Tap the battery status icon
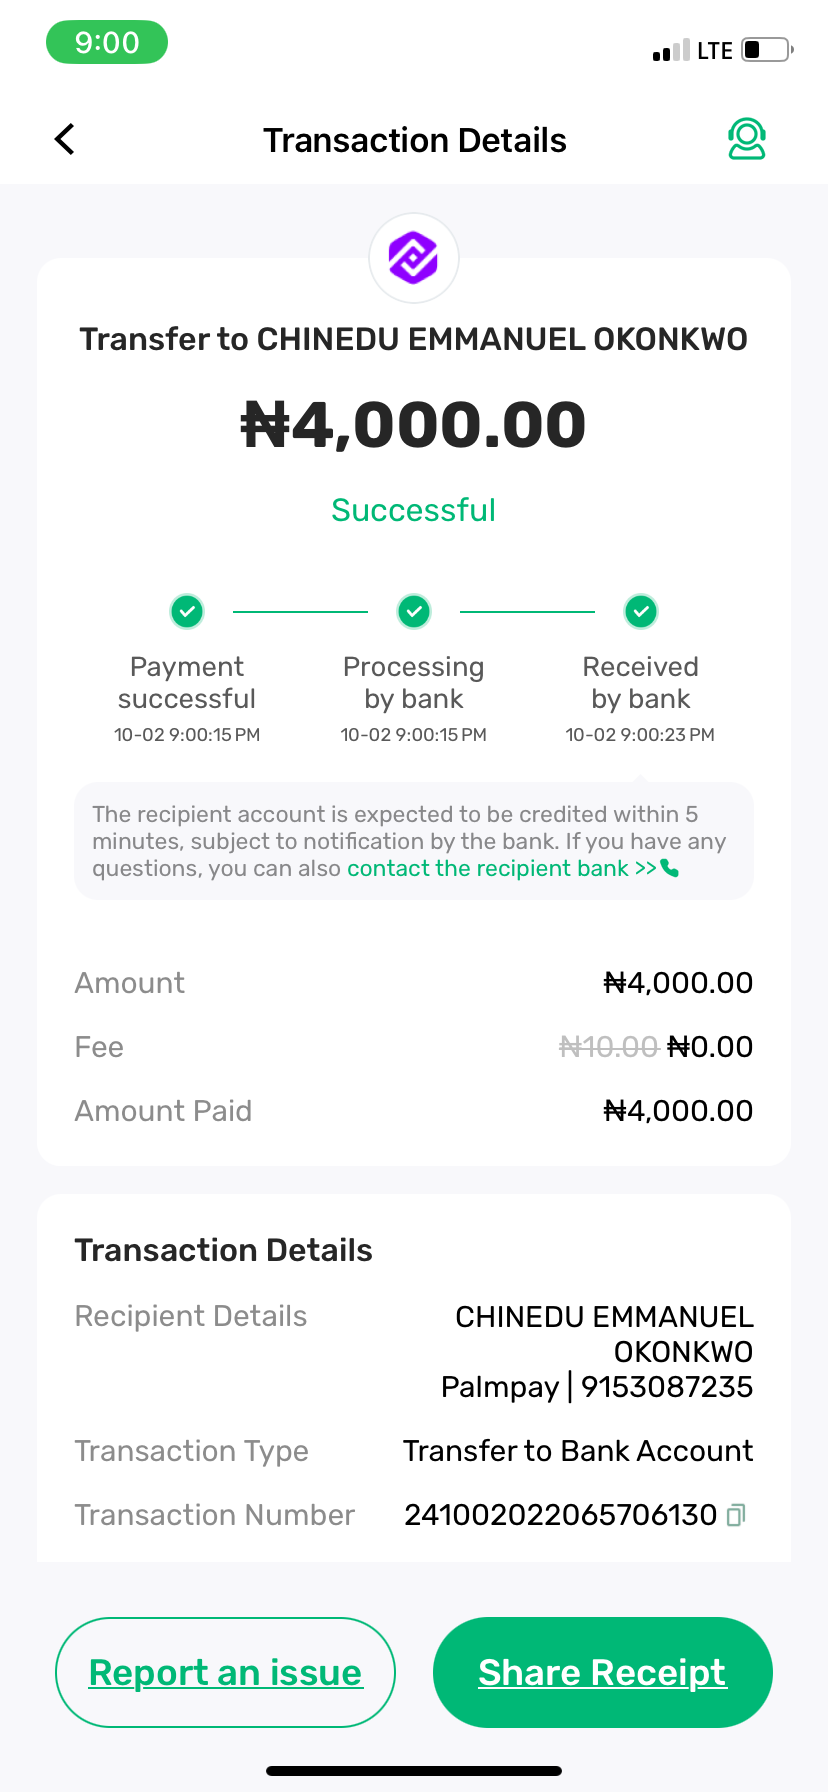The width and height of the screenshot is (828, 1792). click(767, 49)
